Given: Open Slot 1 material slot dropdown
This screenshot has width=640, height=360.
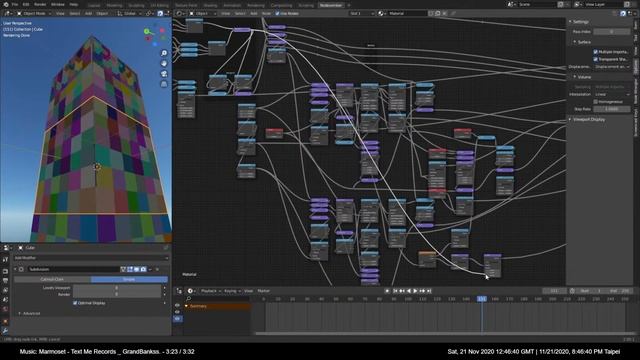Looking at the screenshot, I should click(362, 13).
